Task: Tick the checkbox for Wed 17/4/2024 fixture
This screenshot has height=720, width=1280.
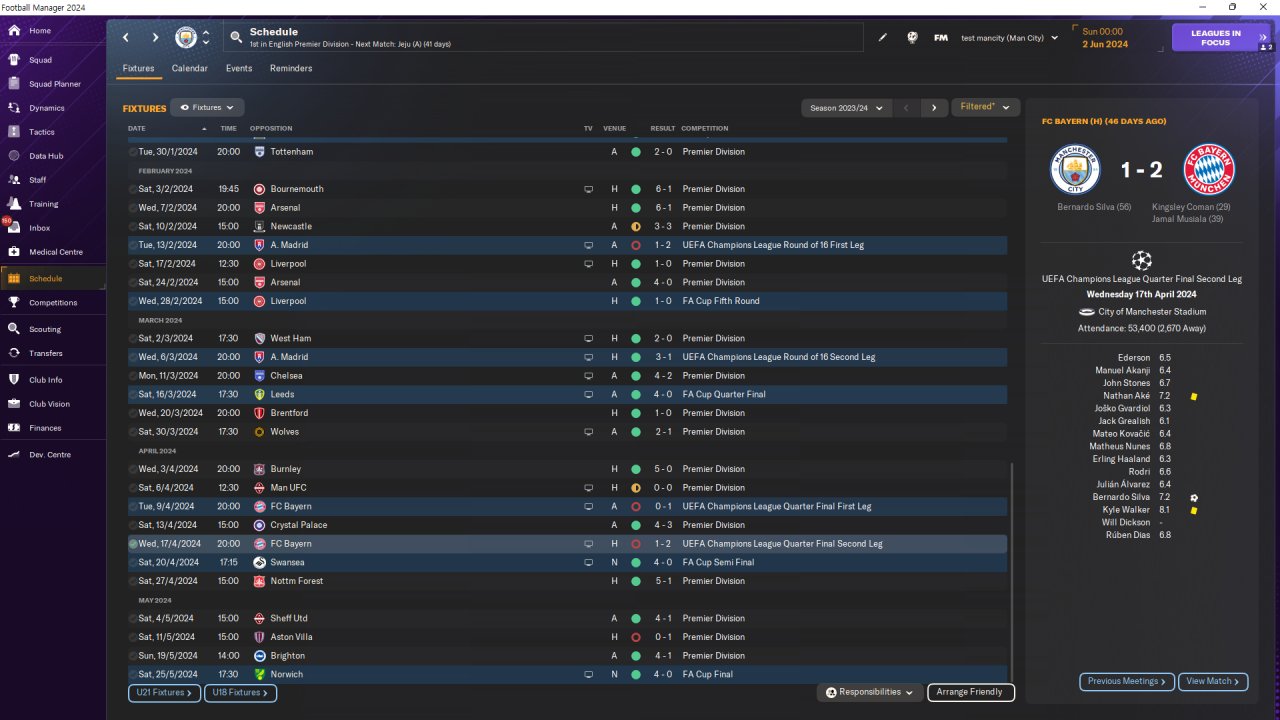Action: point(133,544)
